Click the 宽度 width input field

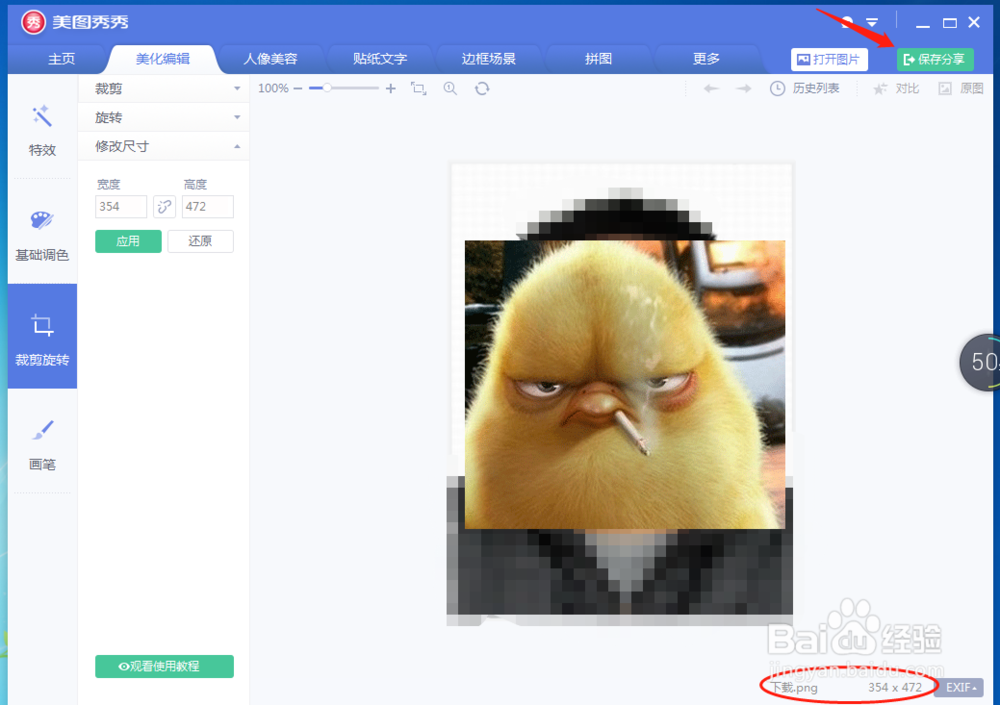tap(121, 207)
